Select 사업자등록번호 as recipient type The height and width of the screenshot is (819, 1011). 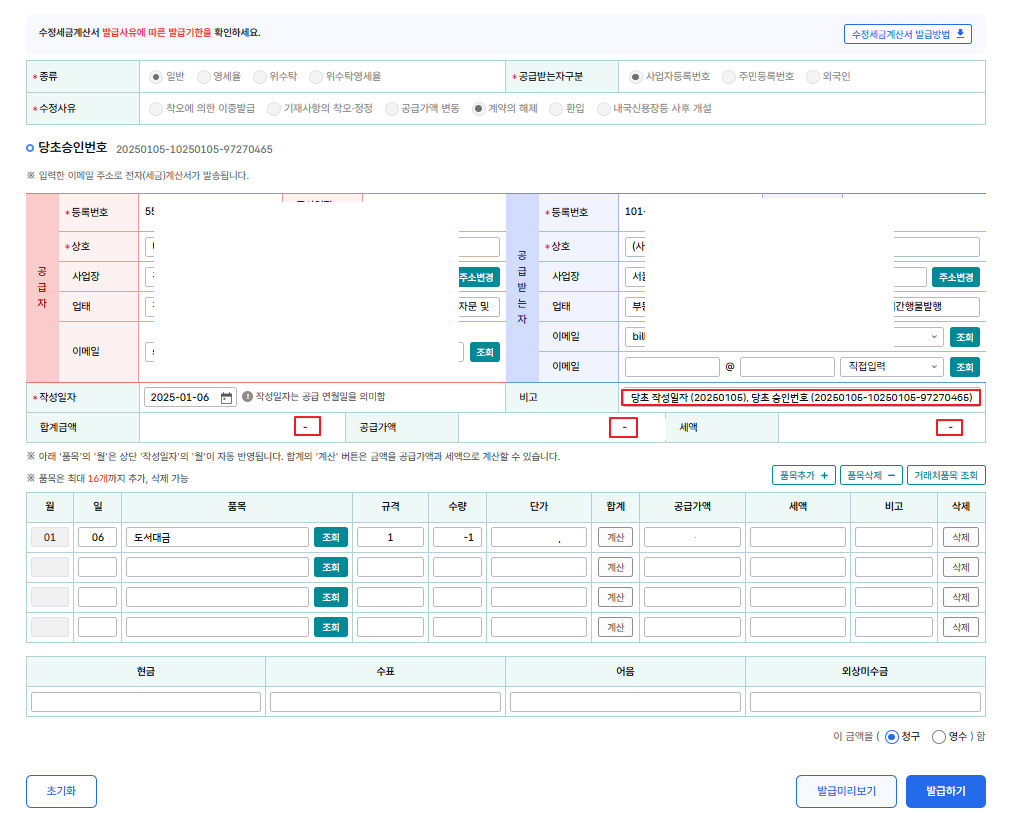click(636, 77)
